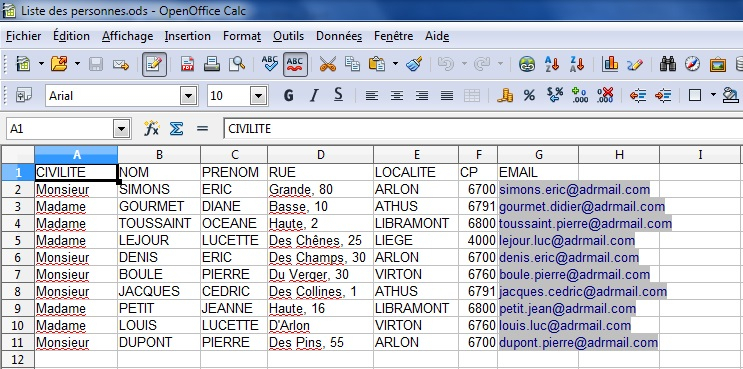
Task: Add decimal place icon
Action: click(580, 95)
